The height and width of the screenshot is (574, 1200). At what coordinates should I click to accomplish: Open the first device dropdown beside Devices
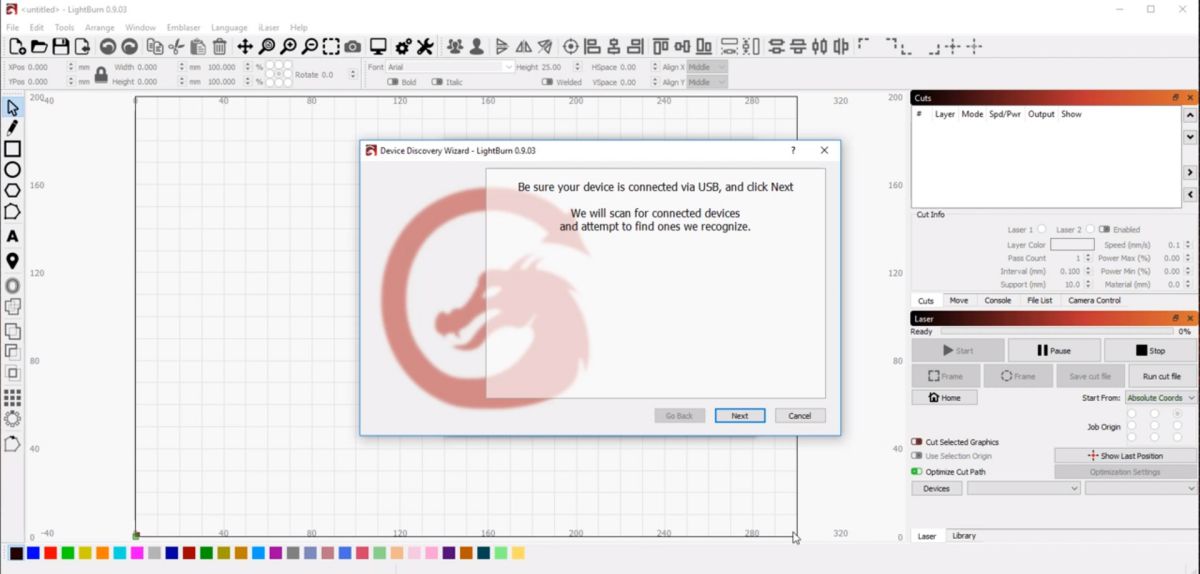(1024, 488)
